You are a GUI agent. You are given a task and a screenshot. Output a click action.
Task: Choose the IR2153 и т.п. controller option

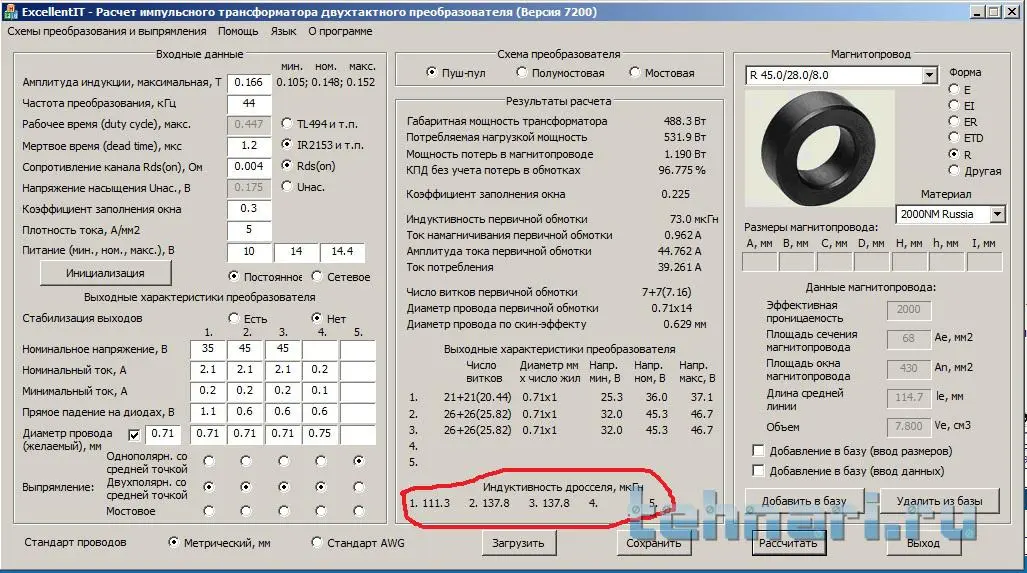click(286, 144)
